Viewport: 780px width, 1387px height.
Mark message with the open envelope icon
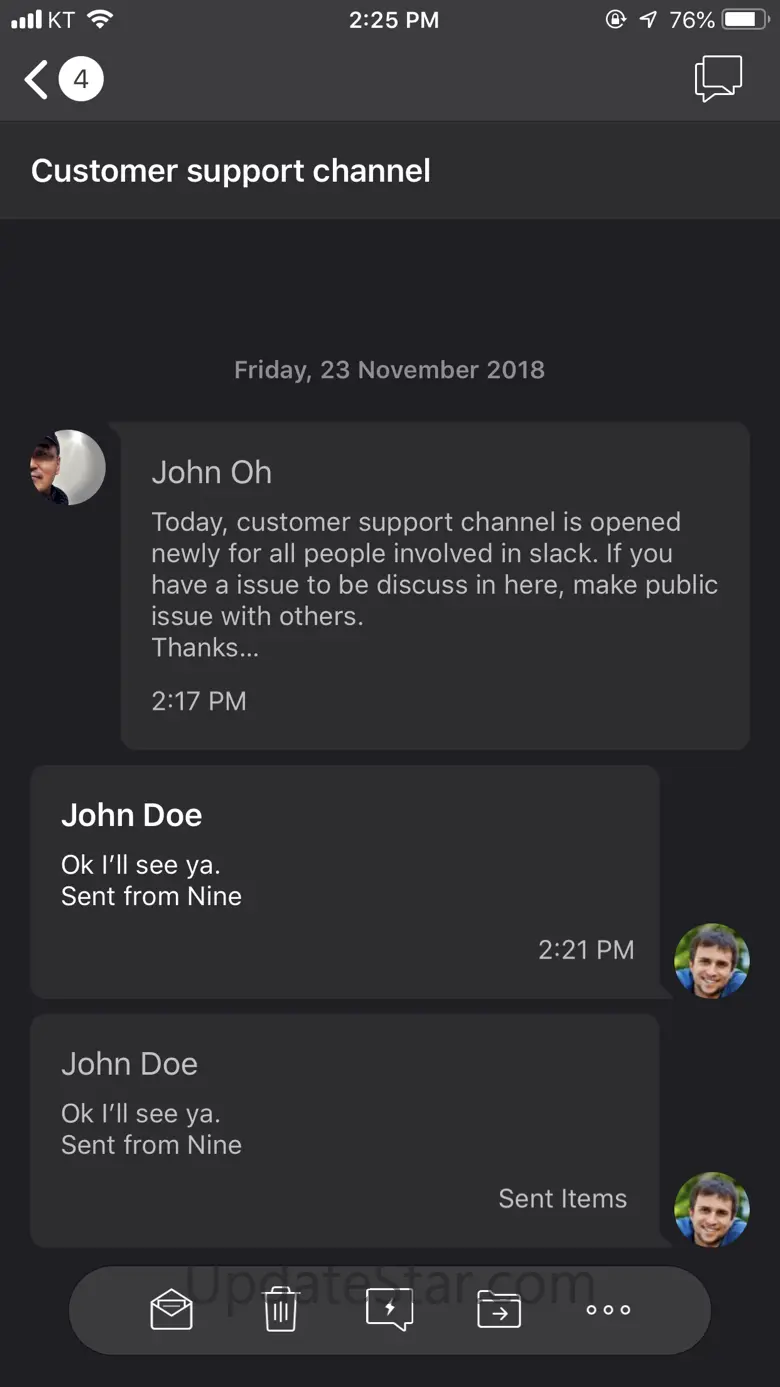click(x=171, y=1309)
